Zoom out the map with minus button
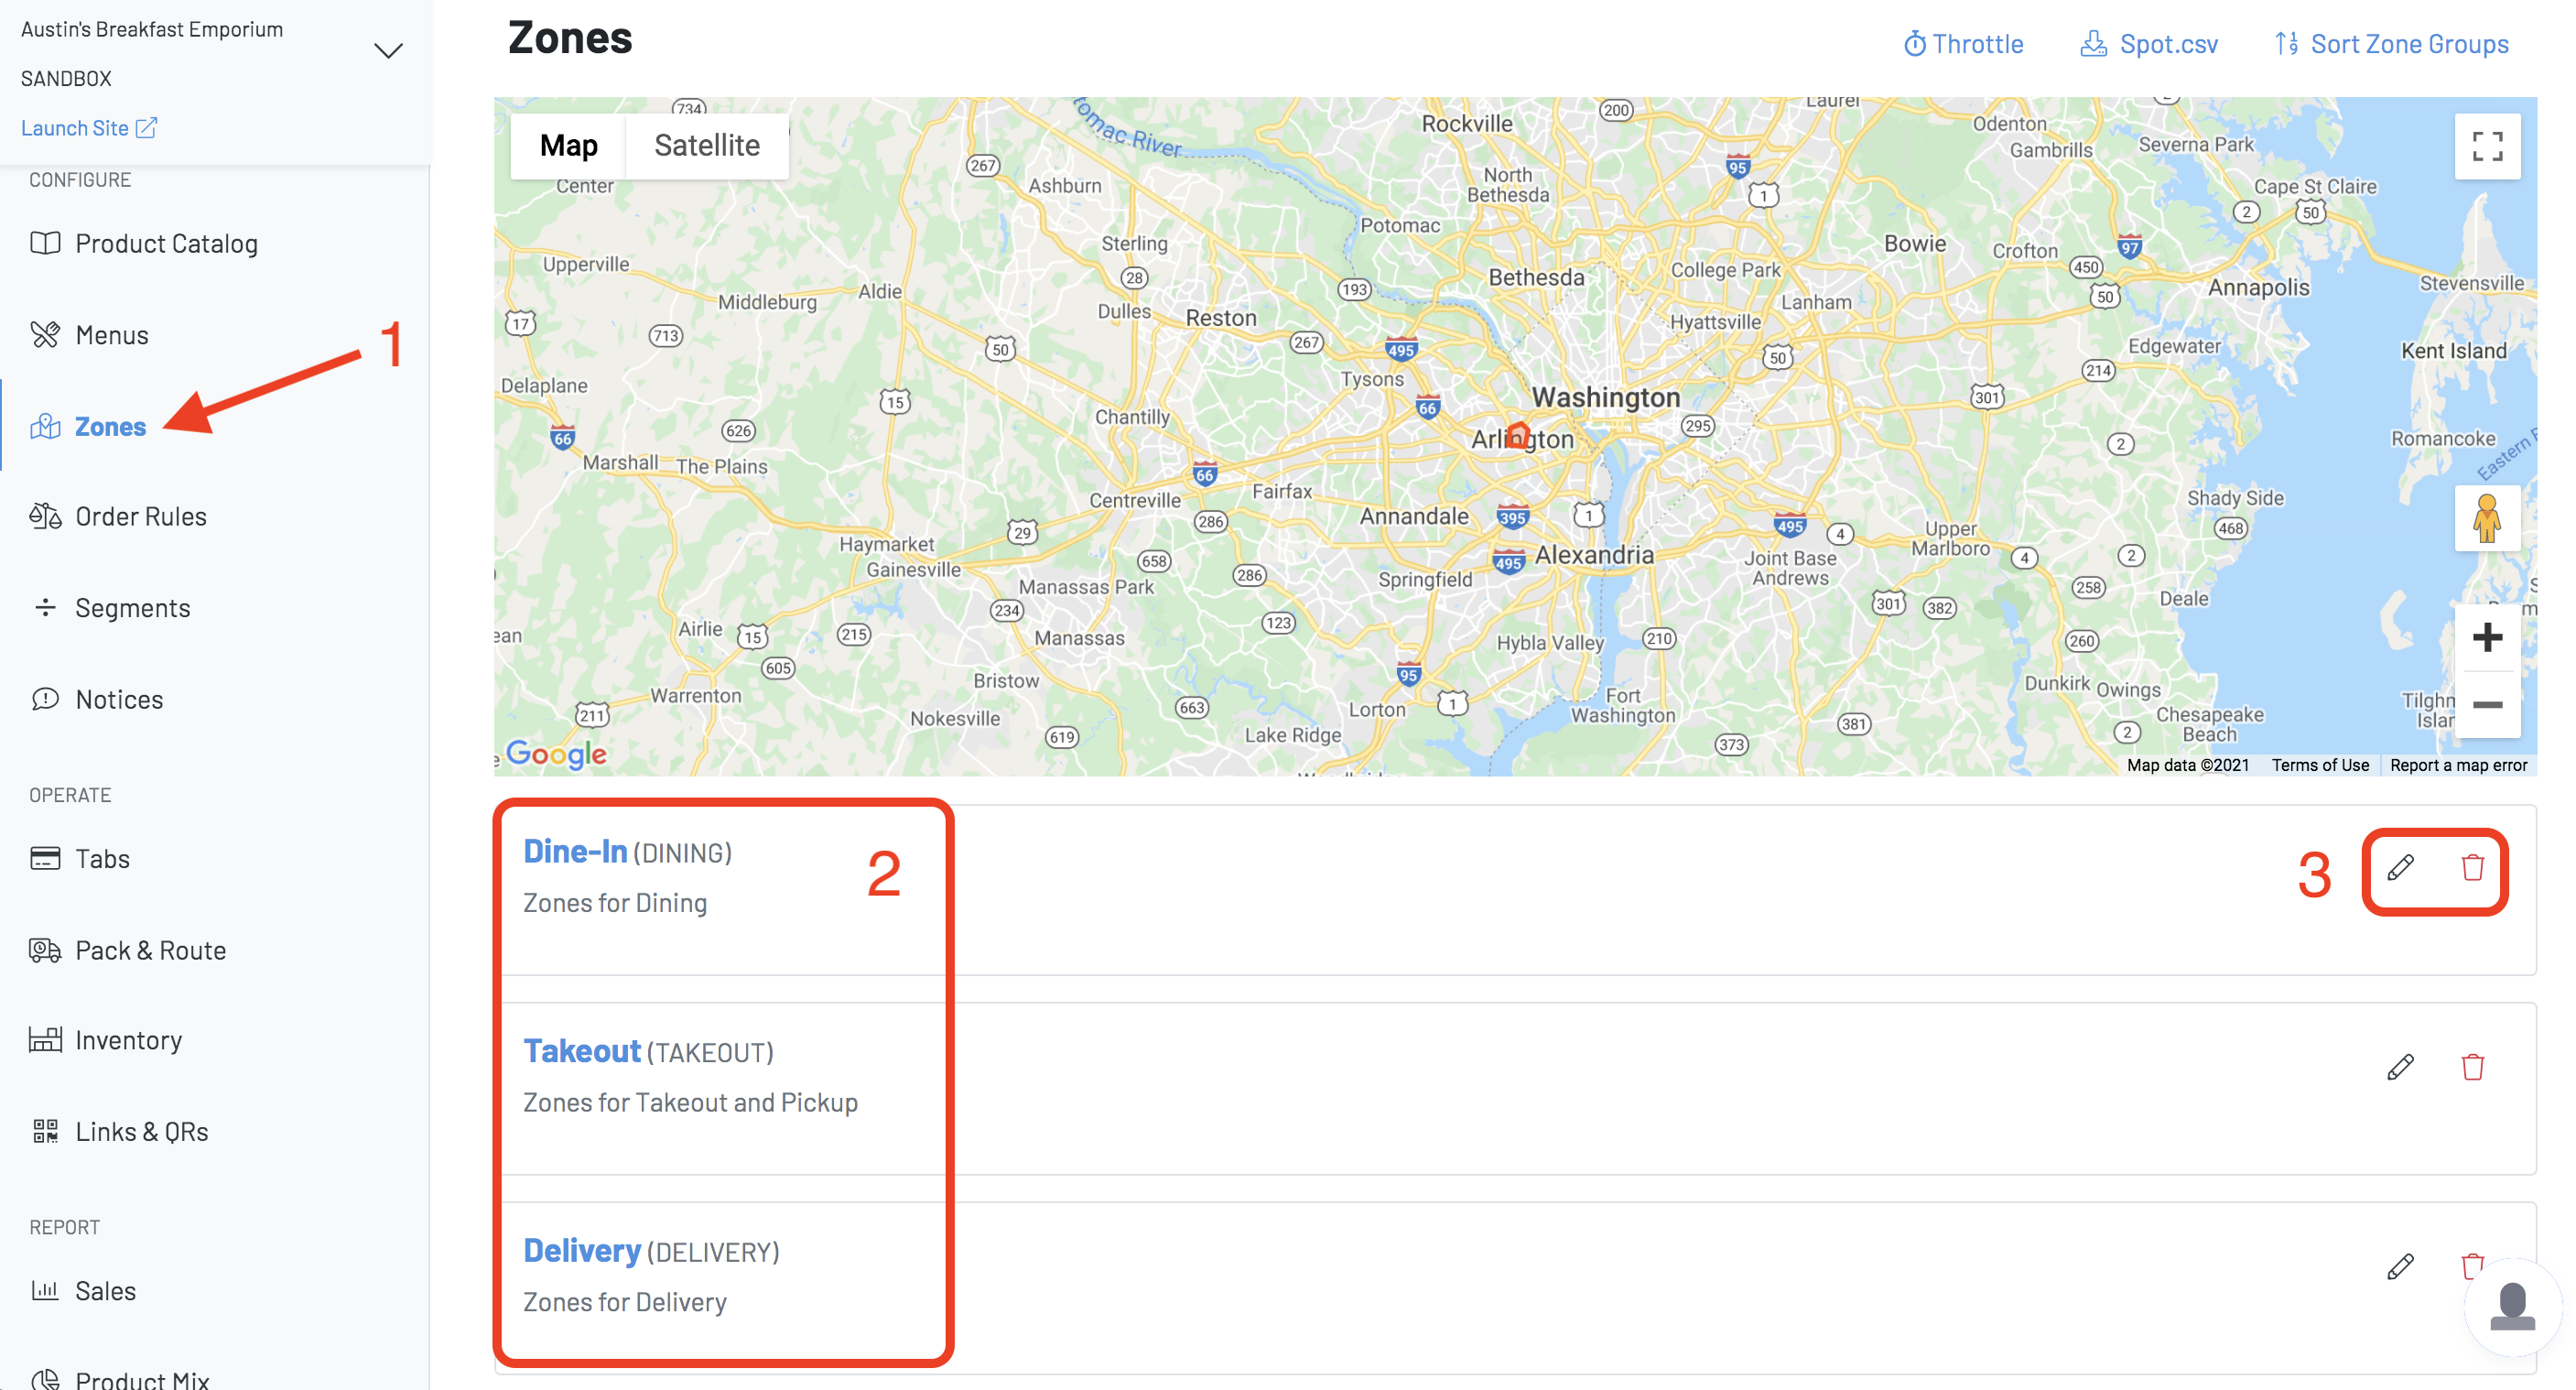This screenshot has height=1390, width=2576. point(2486,705)
